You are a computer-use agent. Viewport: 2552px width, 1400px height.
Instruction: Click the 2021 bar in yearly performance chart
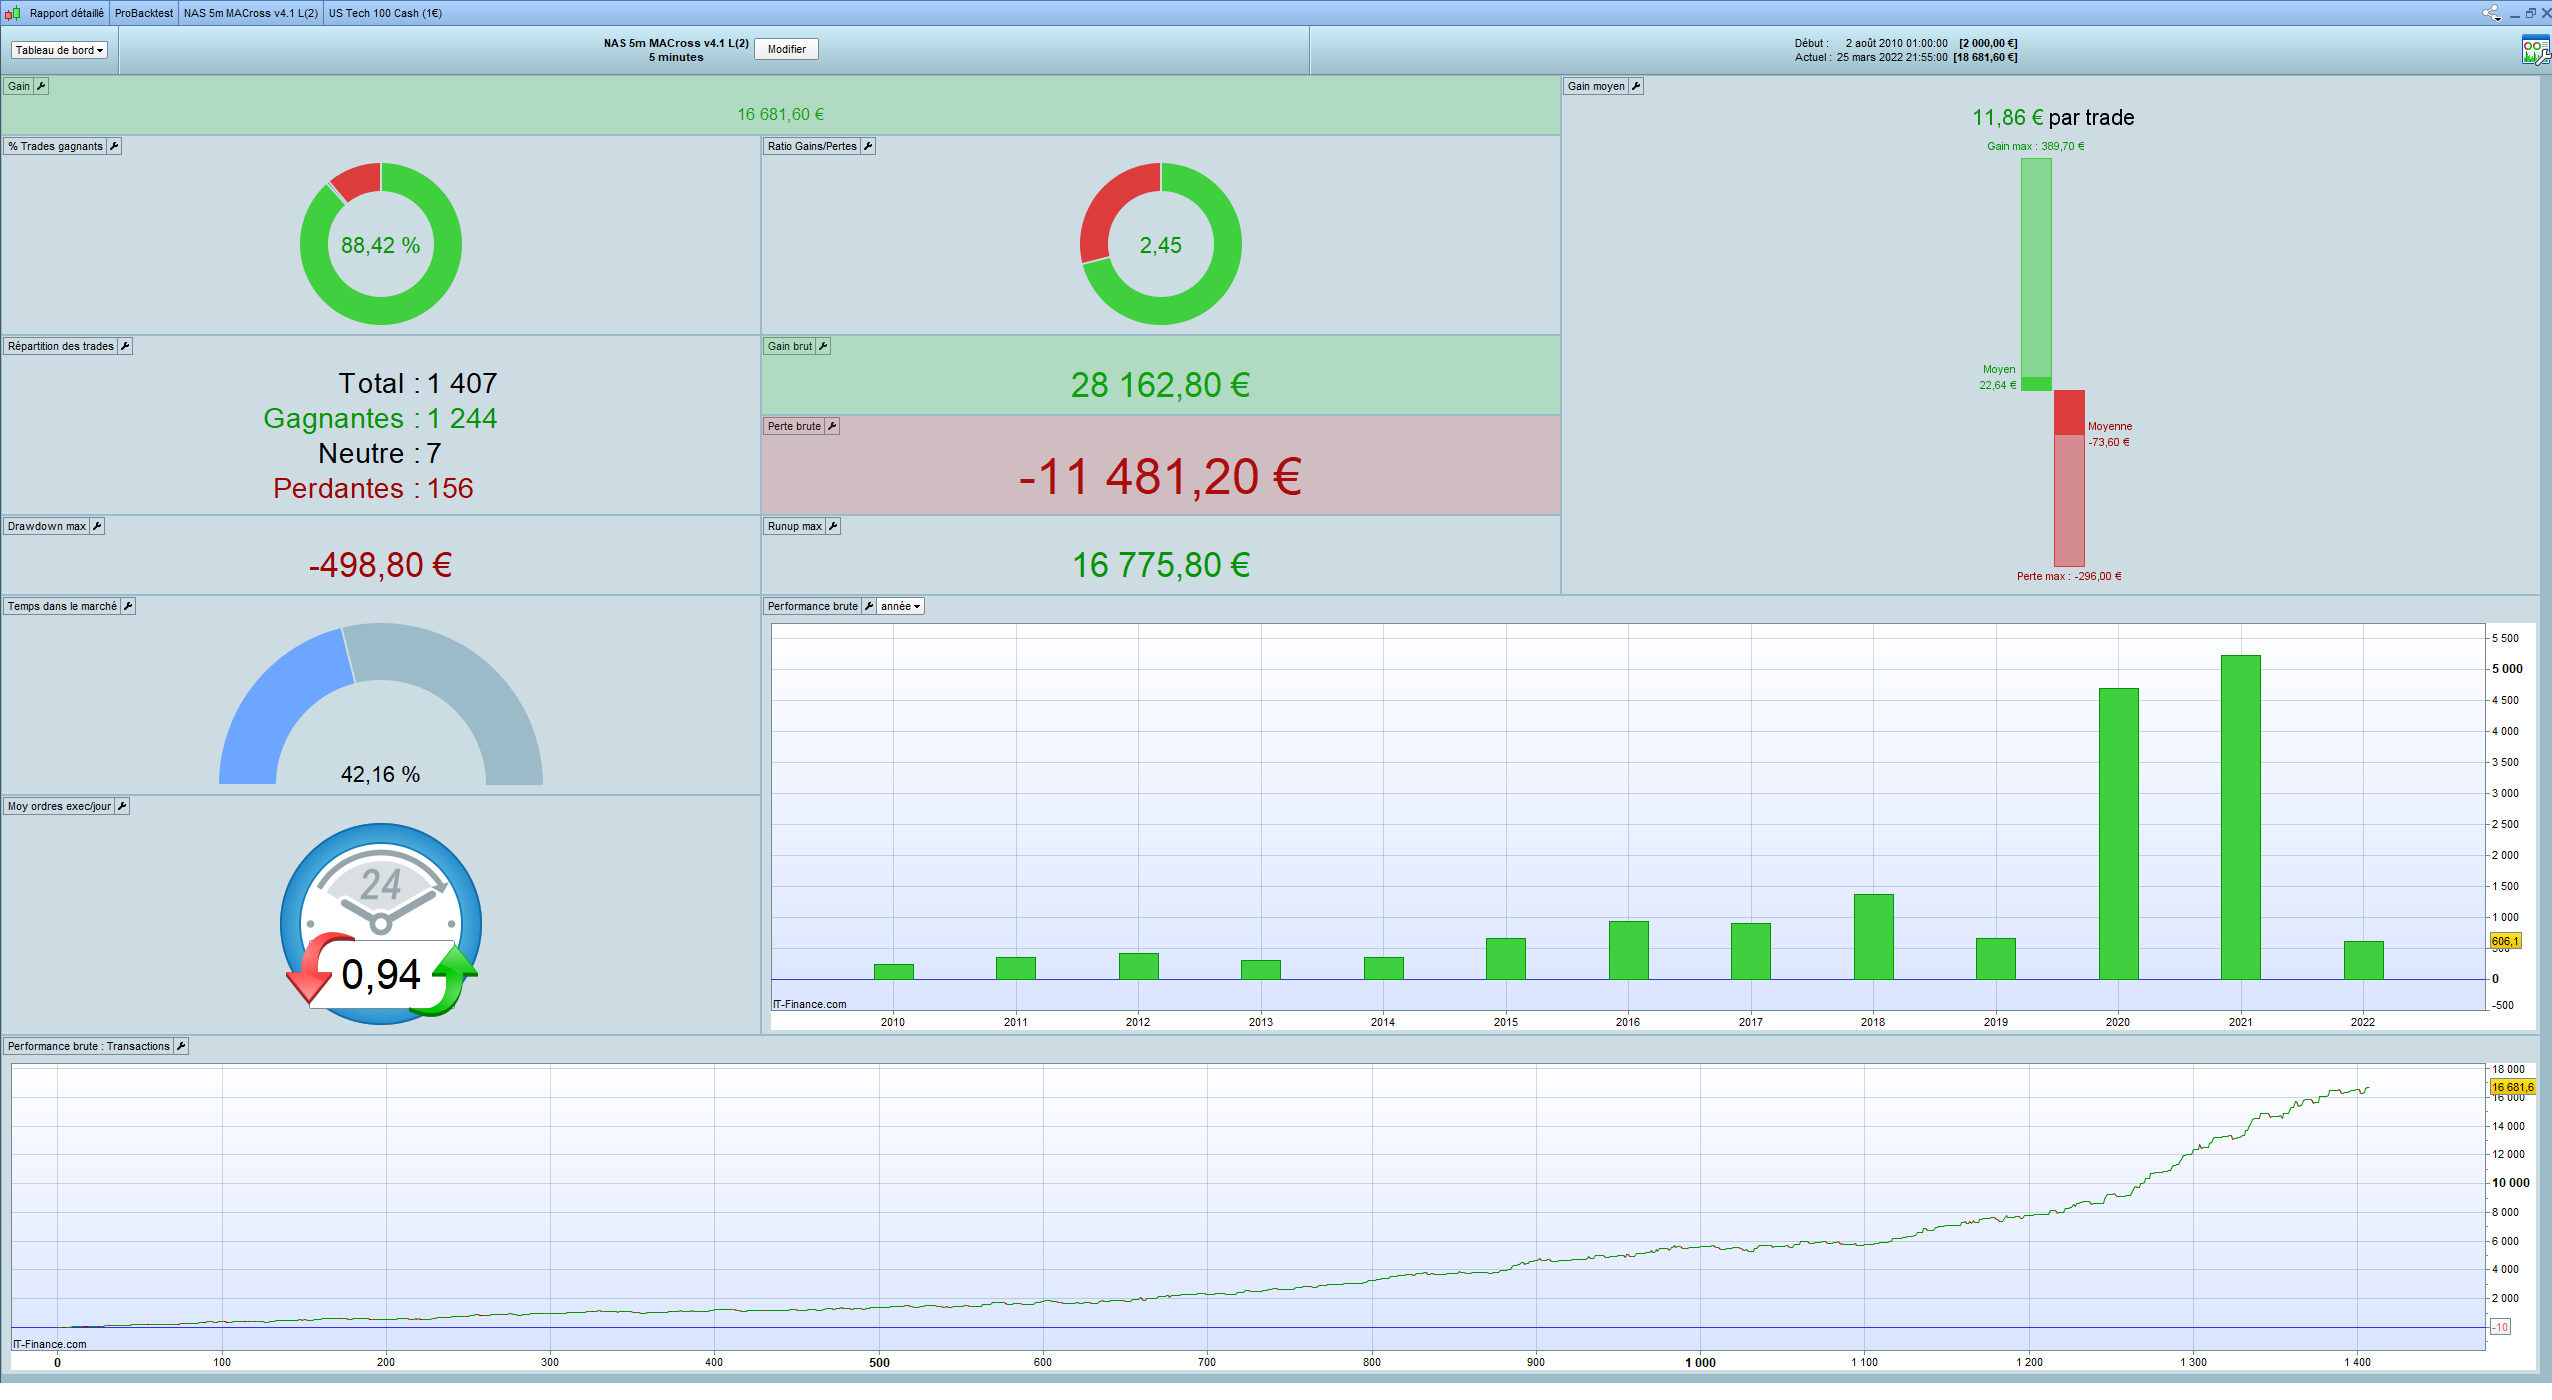pyautogui.click(x=2240, y=816)
